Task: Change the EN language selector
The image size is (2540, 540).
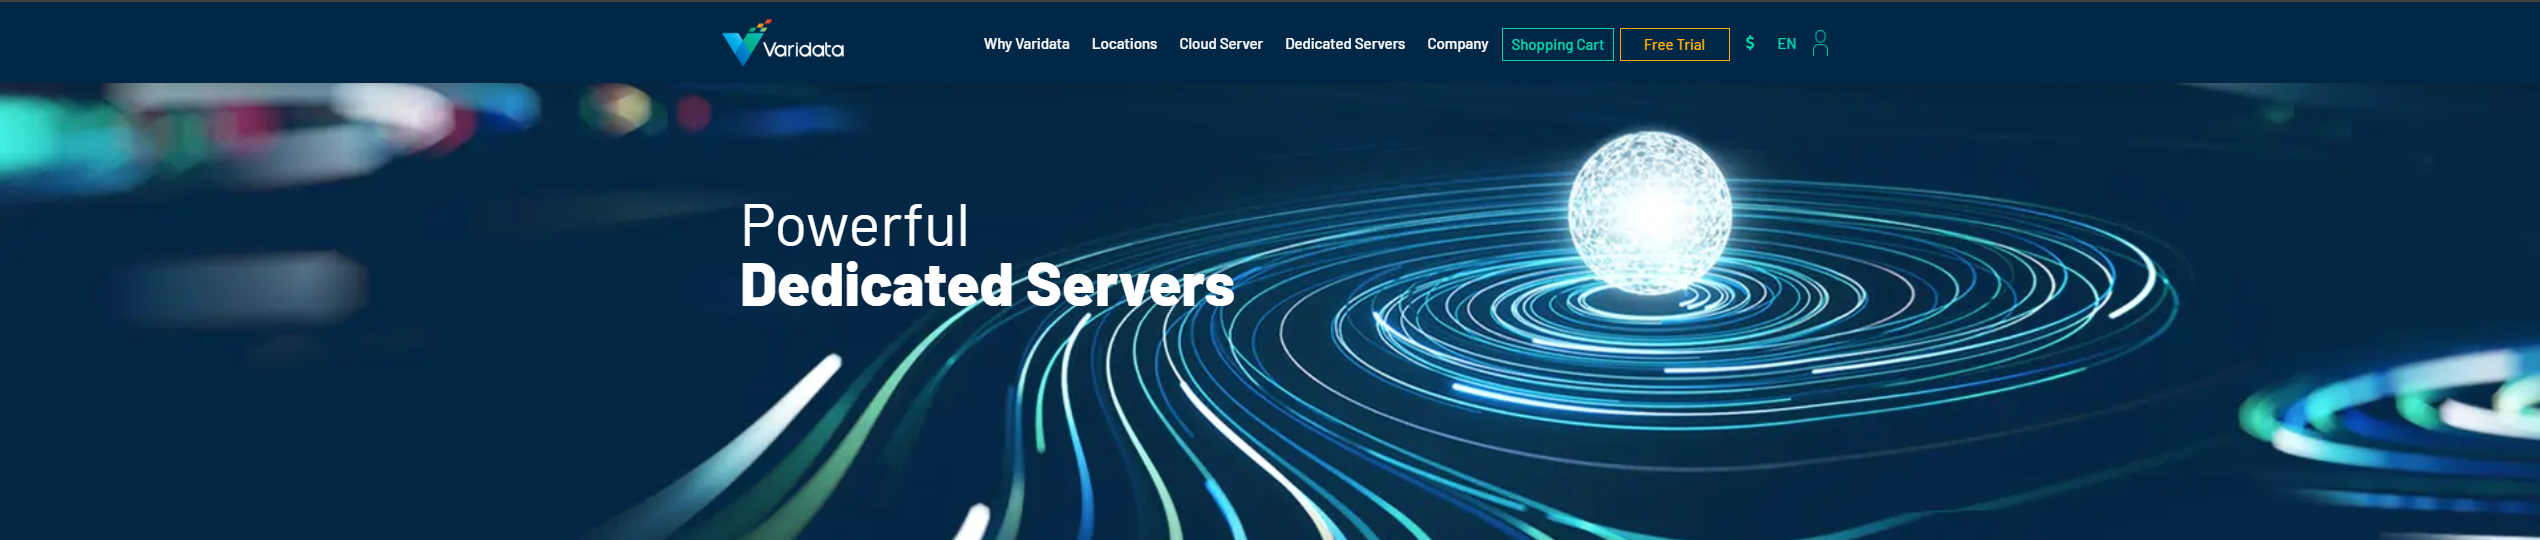Action: pos(1787,44)
